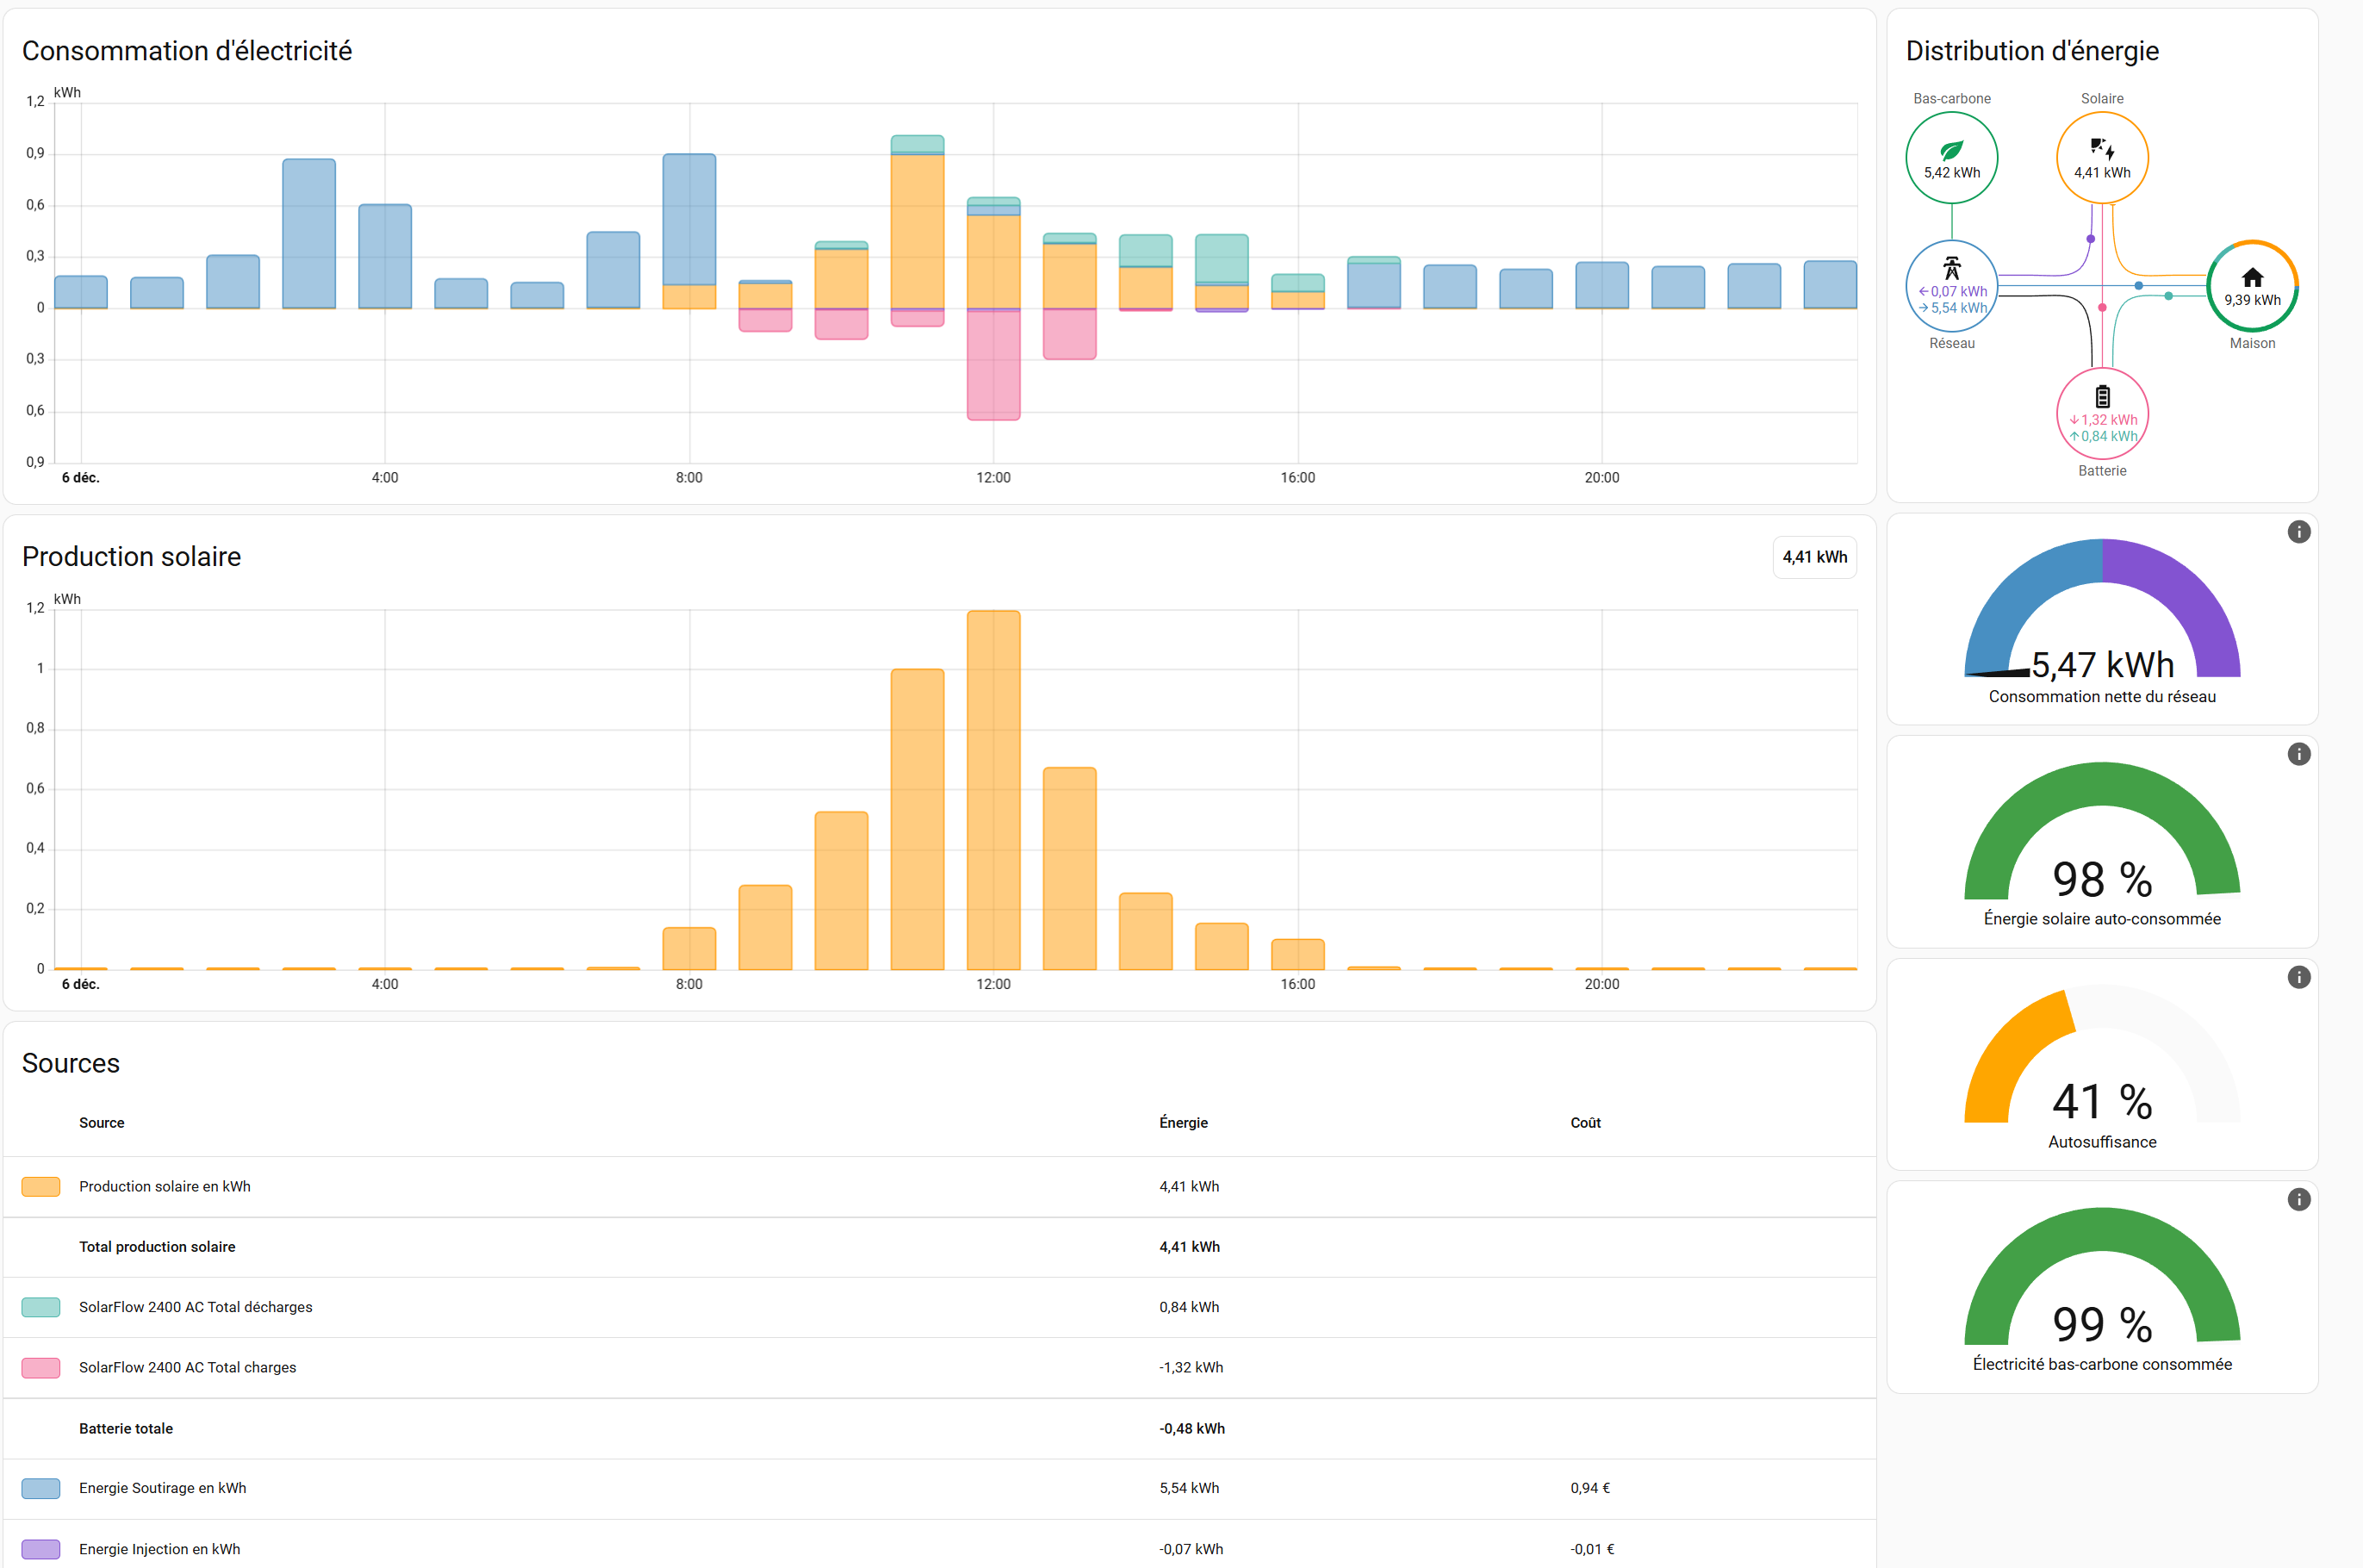Click the Réseau transmission tower icon

click(1951, 268)
